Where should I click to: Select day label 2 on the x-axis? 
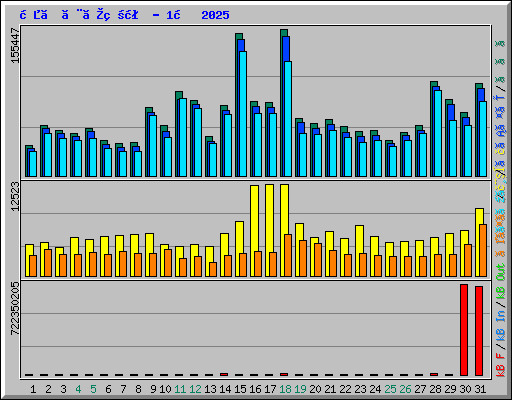tap(48, 389)
